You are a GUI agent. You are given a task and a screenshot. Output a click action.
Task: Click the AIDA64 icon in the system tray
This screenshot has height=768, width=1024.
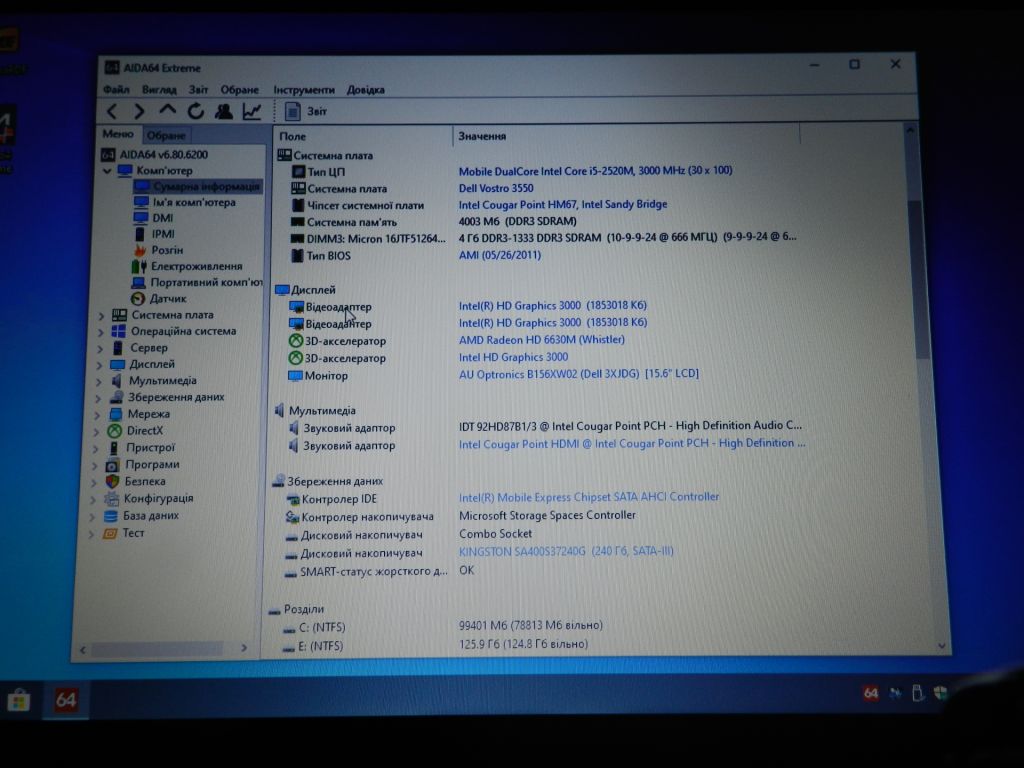coord(871,693)
